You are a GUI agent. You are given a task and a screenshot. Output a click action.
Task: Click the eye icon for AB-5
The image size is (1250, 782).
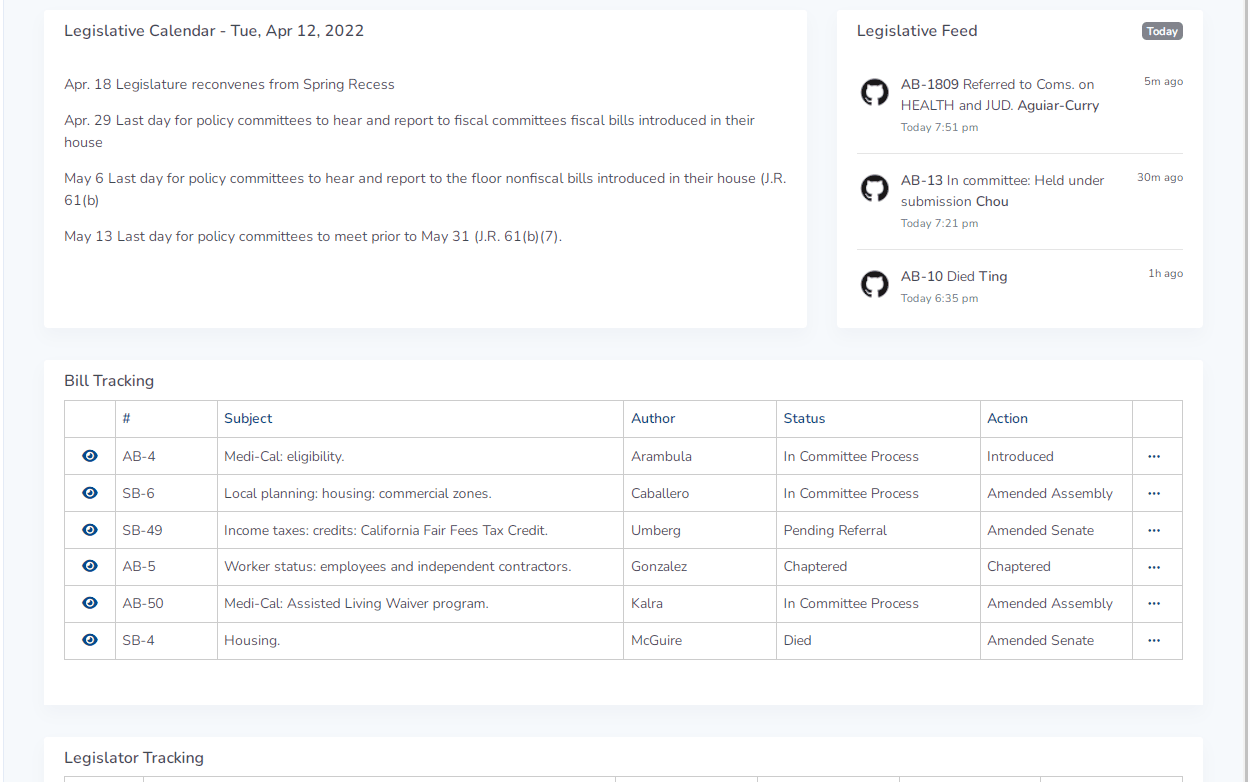coord(90,566)
